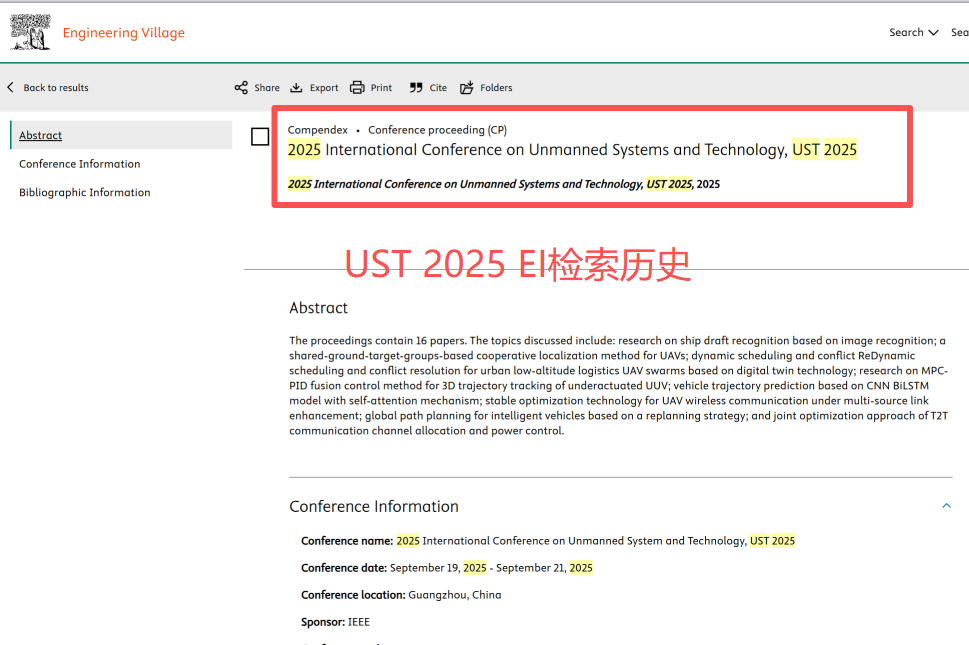Click the Engineering Village elephant logo
The width and height of the screenshot is (969, 645).
pos(30,31)
